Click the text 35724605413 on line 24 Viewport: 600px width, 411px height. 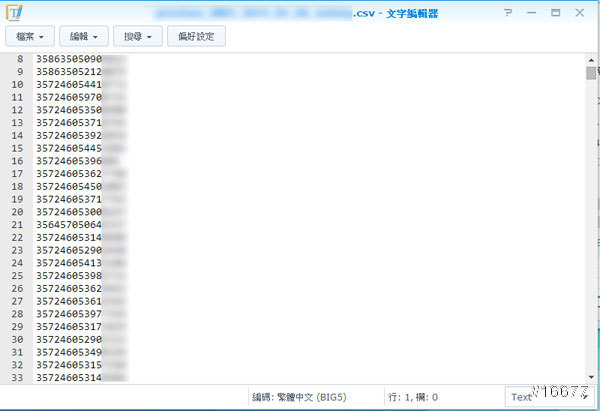(69, 263)
